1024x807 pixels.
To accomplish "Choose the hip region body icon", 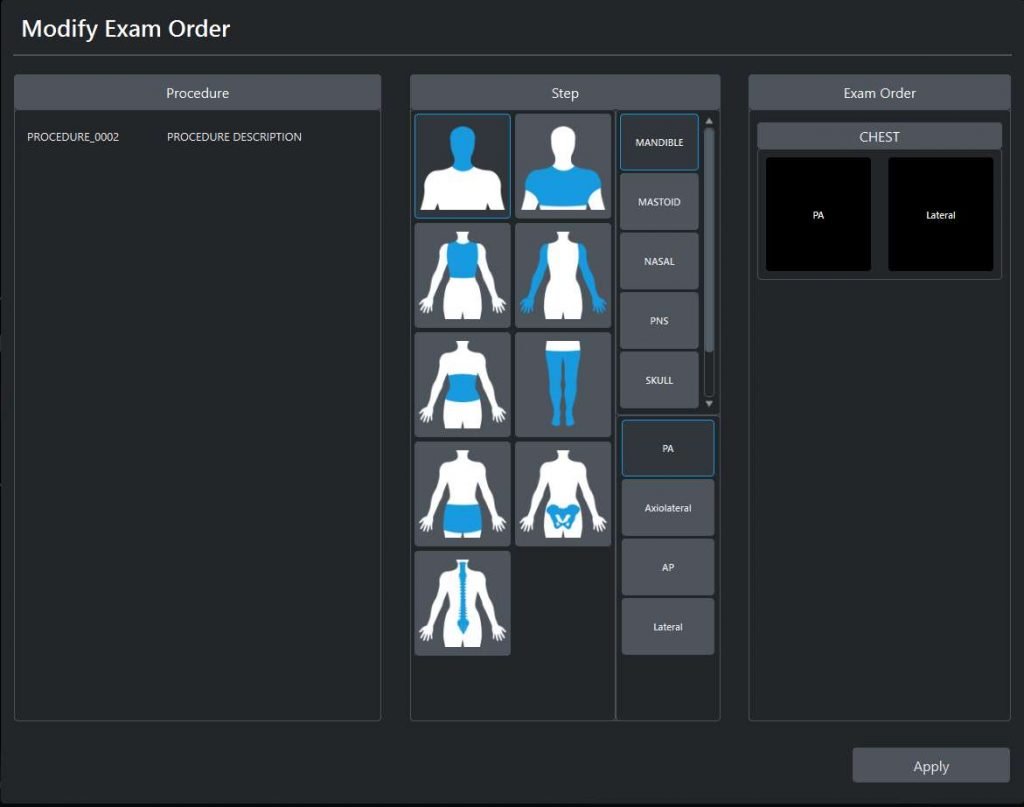I will [x=462, y=494].
